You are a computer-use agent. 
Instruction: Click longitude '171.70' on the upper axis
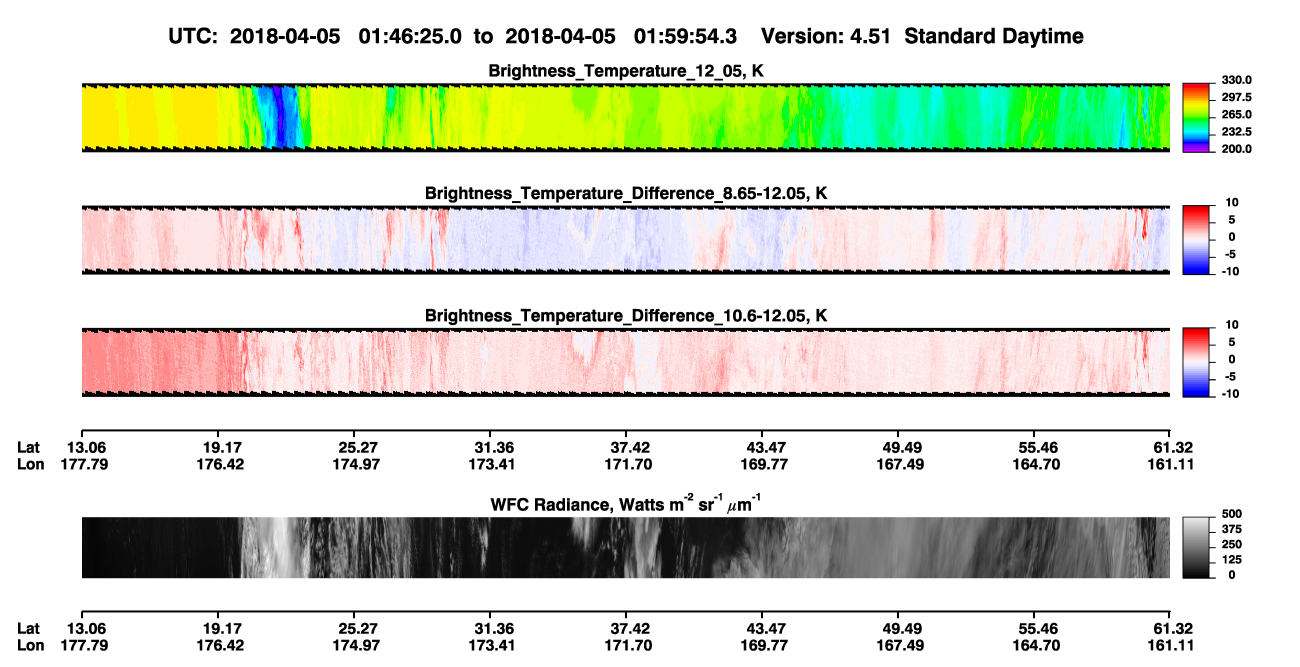[627, 464]
